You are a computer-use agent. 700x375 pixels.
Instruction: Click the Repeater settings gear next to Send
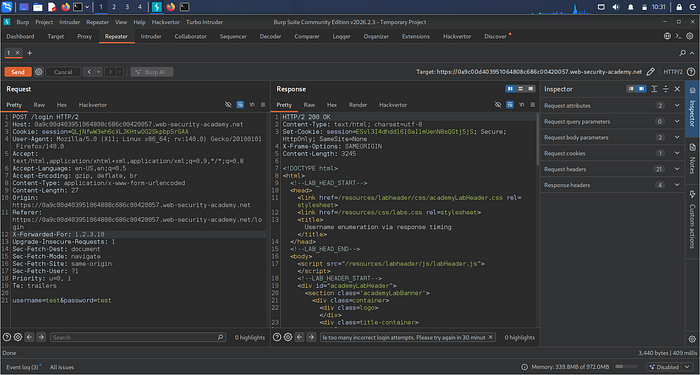click(x=39, y=72)
